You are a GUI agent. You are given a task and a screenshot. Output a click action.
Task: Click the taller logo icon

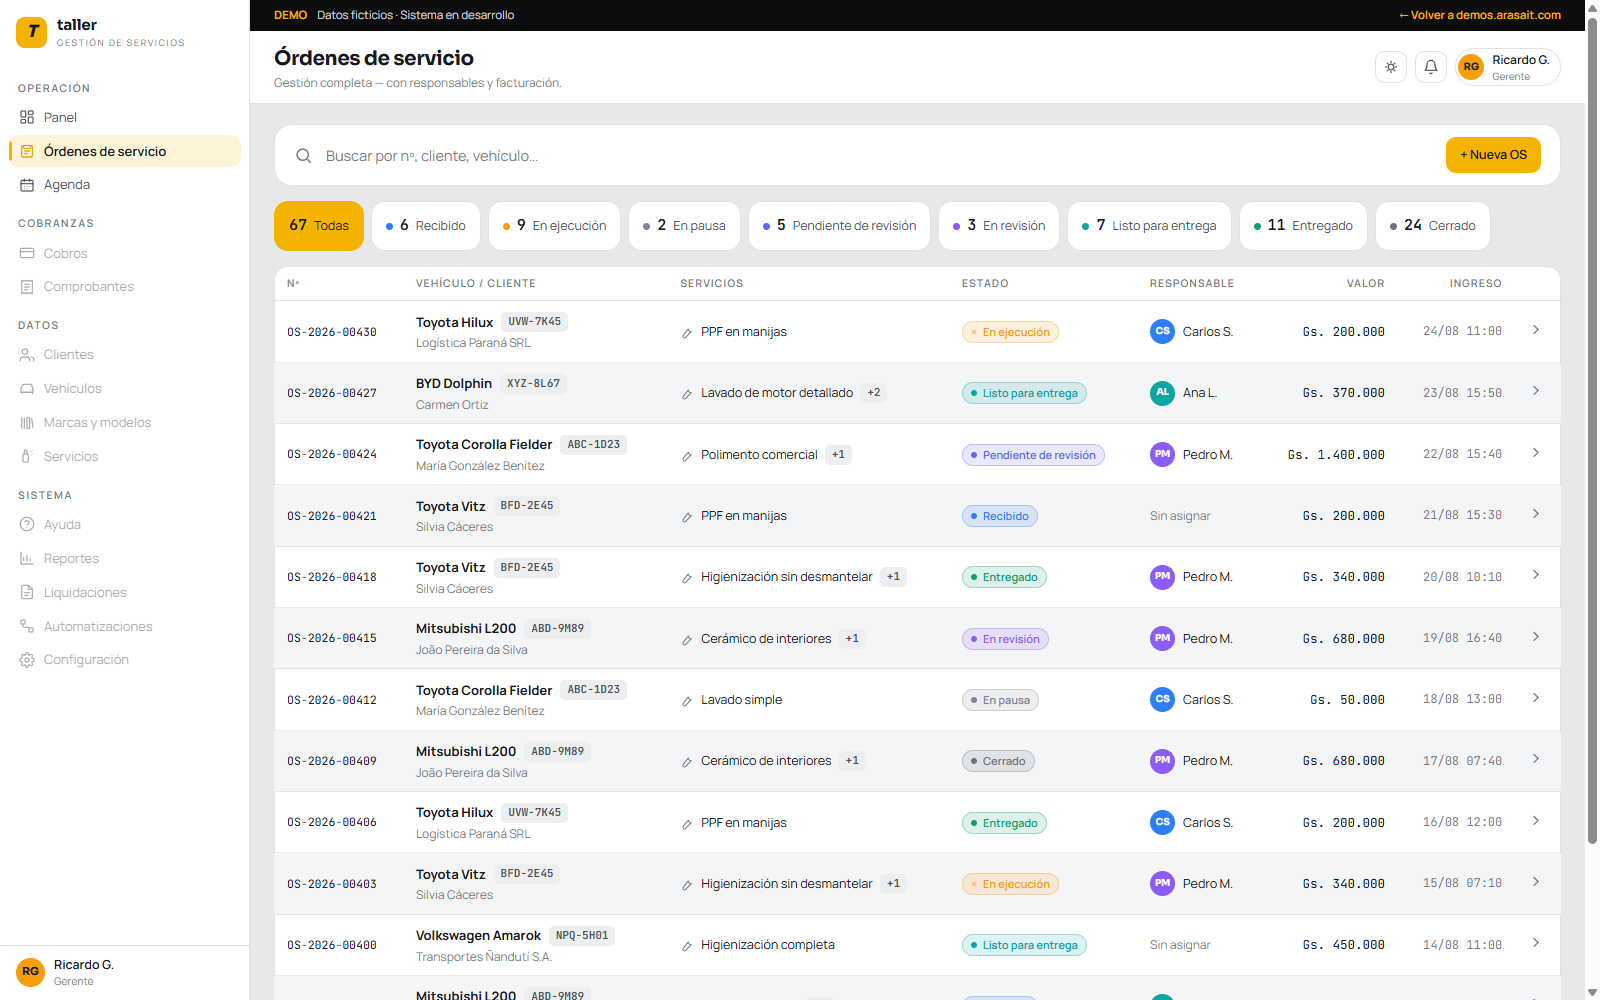click(32, 32)
